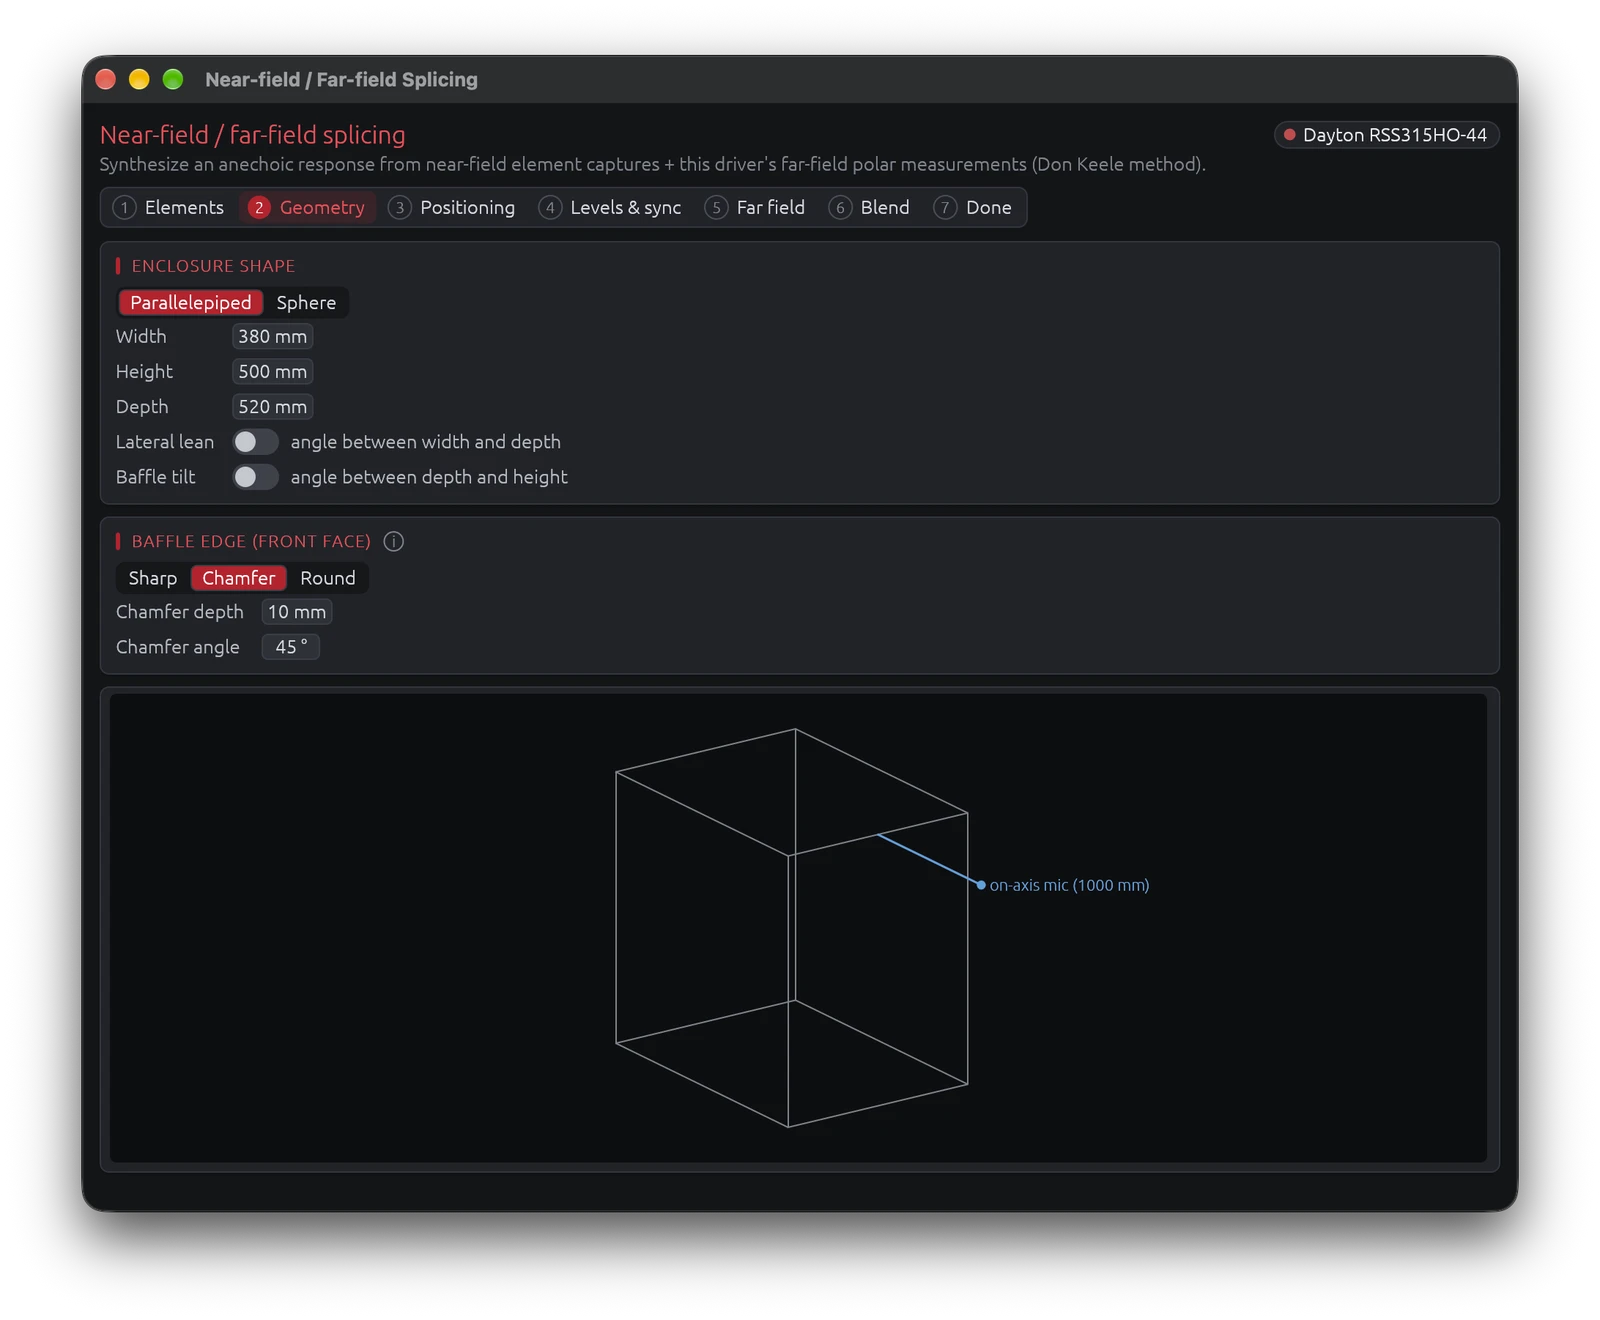Choose the Sphere enclosure shape
Image resolution: width=1600 pixels, height=1320 pixels.
click(306, 302)
